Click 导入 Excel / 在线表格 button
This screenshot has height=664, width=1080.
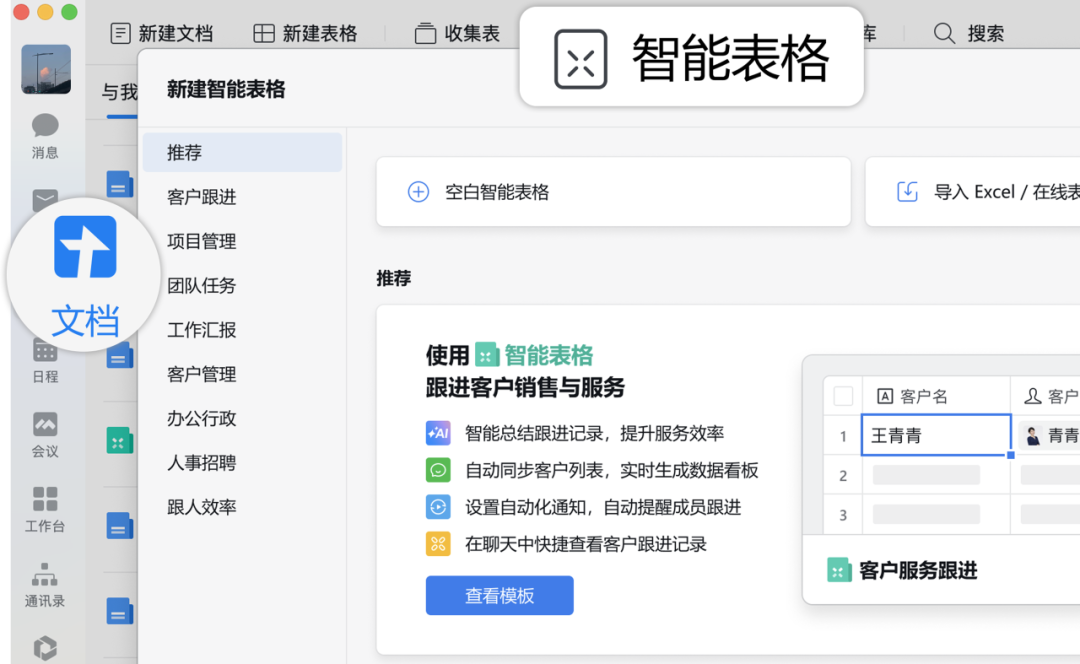pos(990,192)
